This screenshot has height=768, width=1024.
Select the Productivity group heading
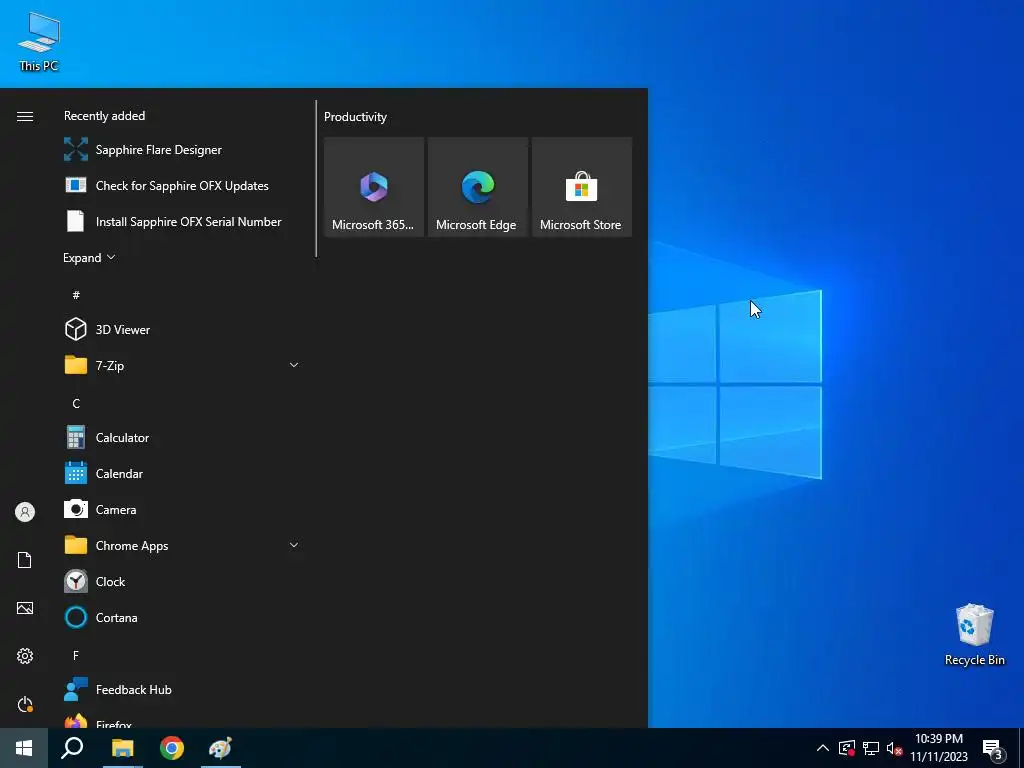click(355, 117)
